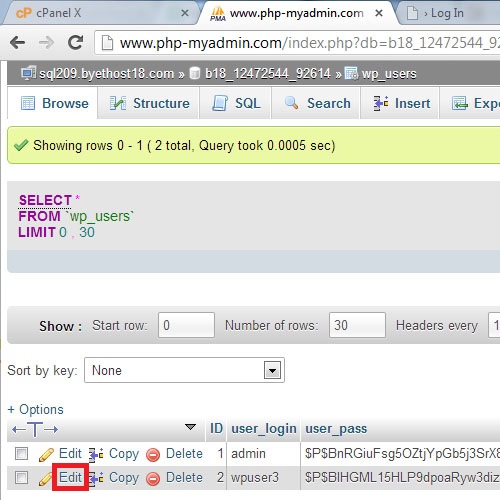Click the ID value 2 cell
This screenshot has width=500, height=500.
coord(220,478)
